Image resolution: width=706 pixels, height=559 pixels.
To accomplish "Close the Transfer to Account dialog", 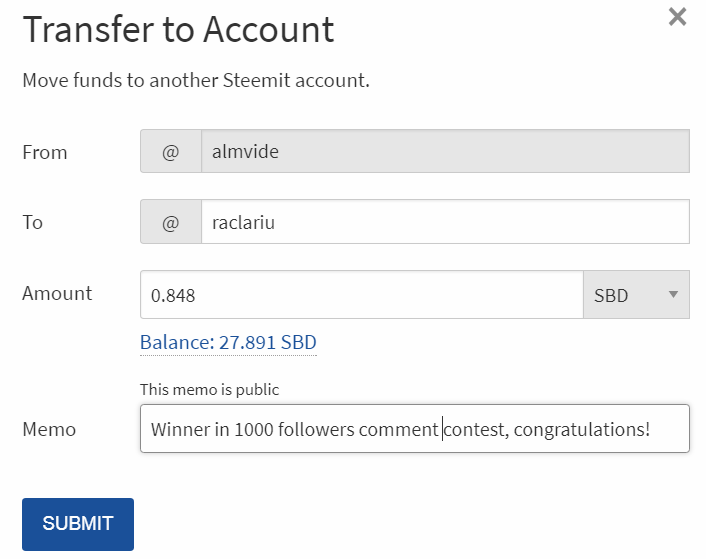I will [677, 17].
